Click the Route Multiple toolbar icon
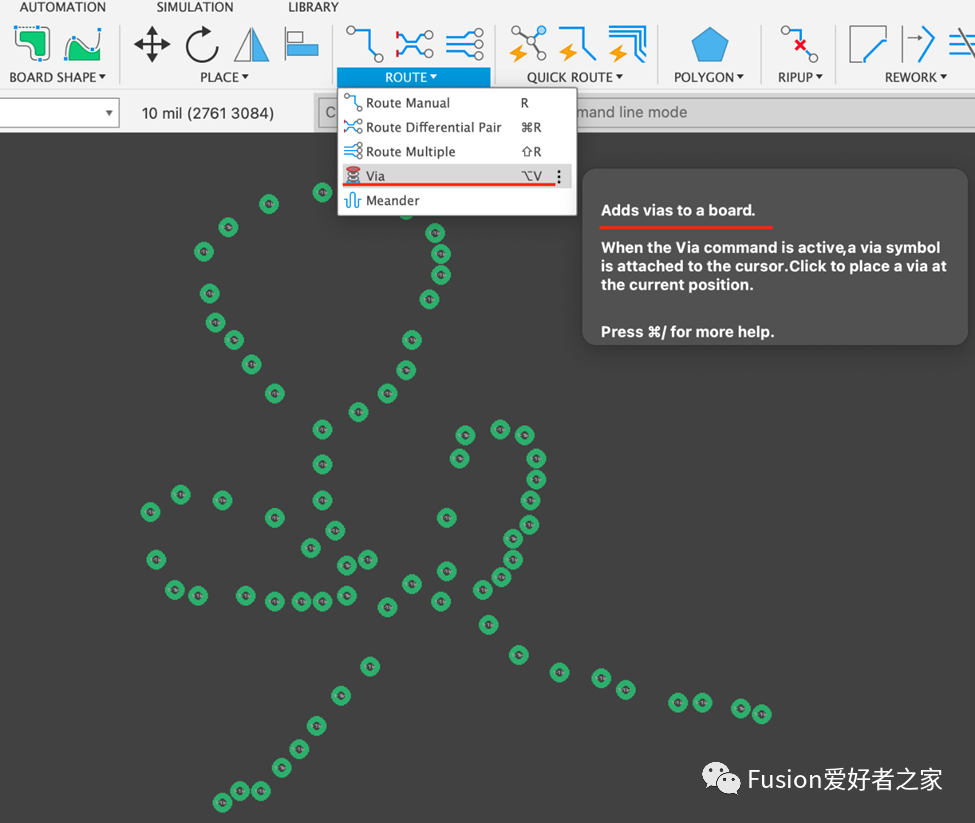 [464, 44]
